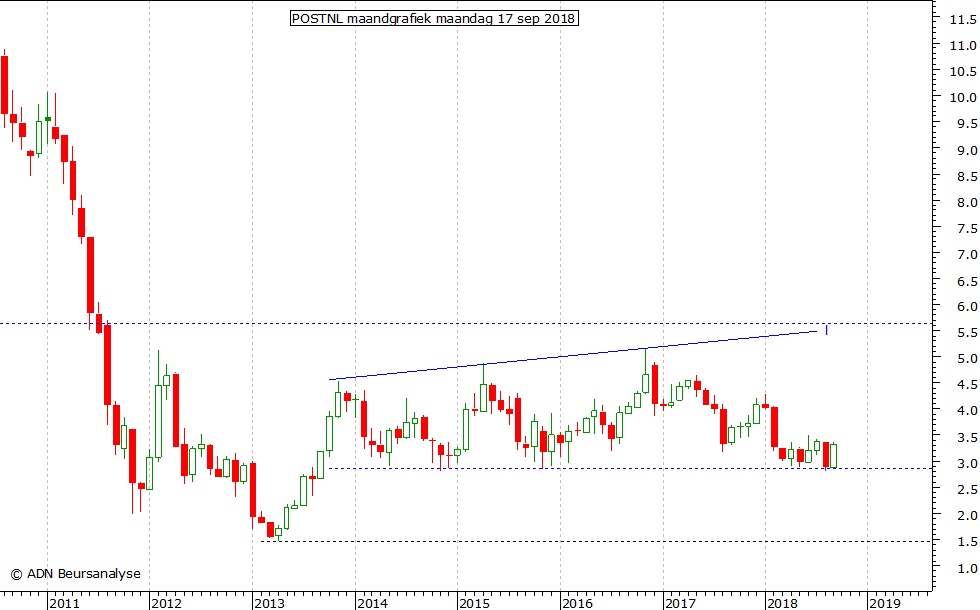
Task: Select the 2018 year label
Action: (x=782, y=603)
